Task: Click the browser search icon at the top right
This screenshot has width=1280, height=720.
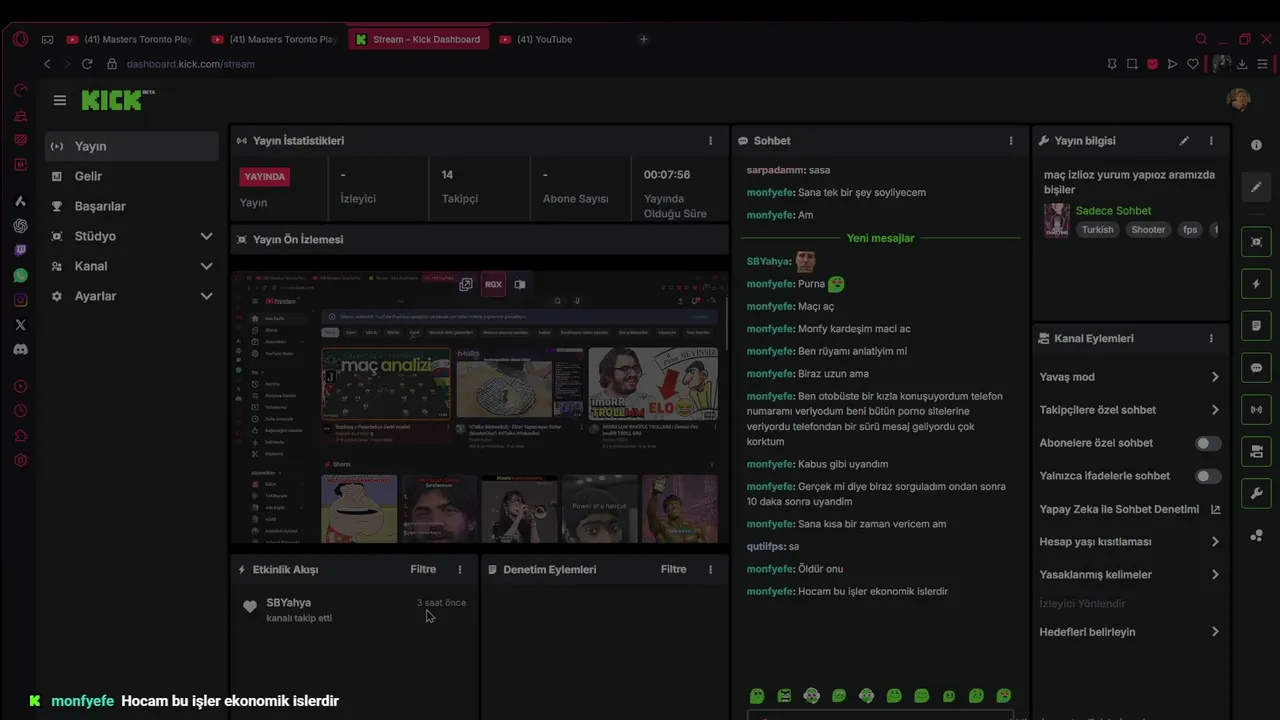Action: [1201, 39]
